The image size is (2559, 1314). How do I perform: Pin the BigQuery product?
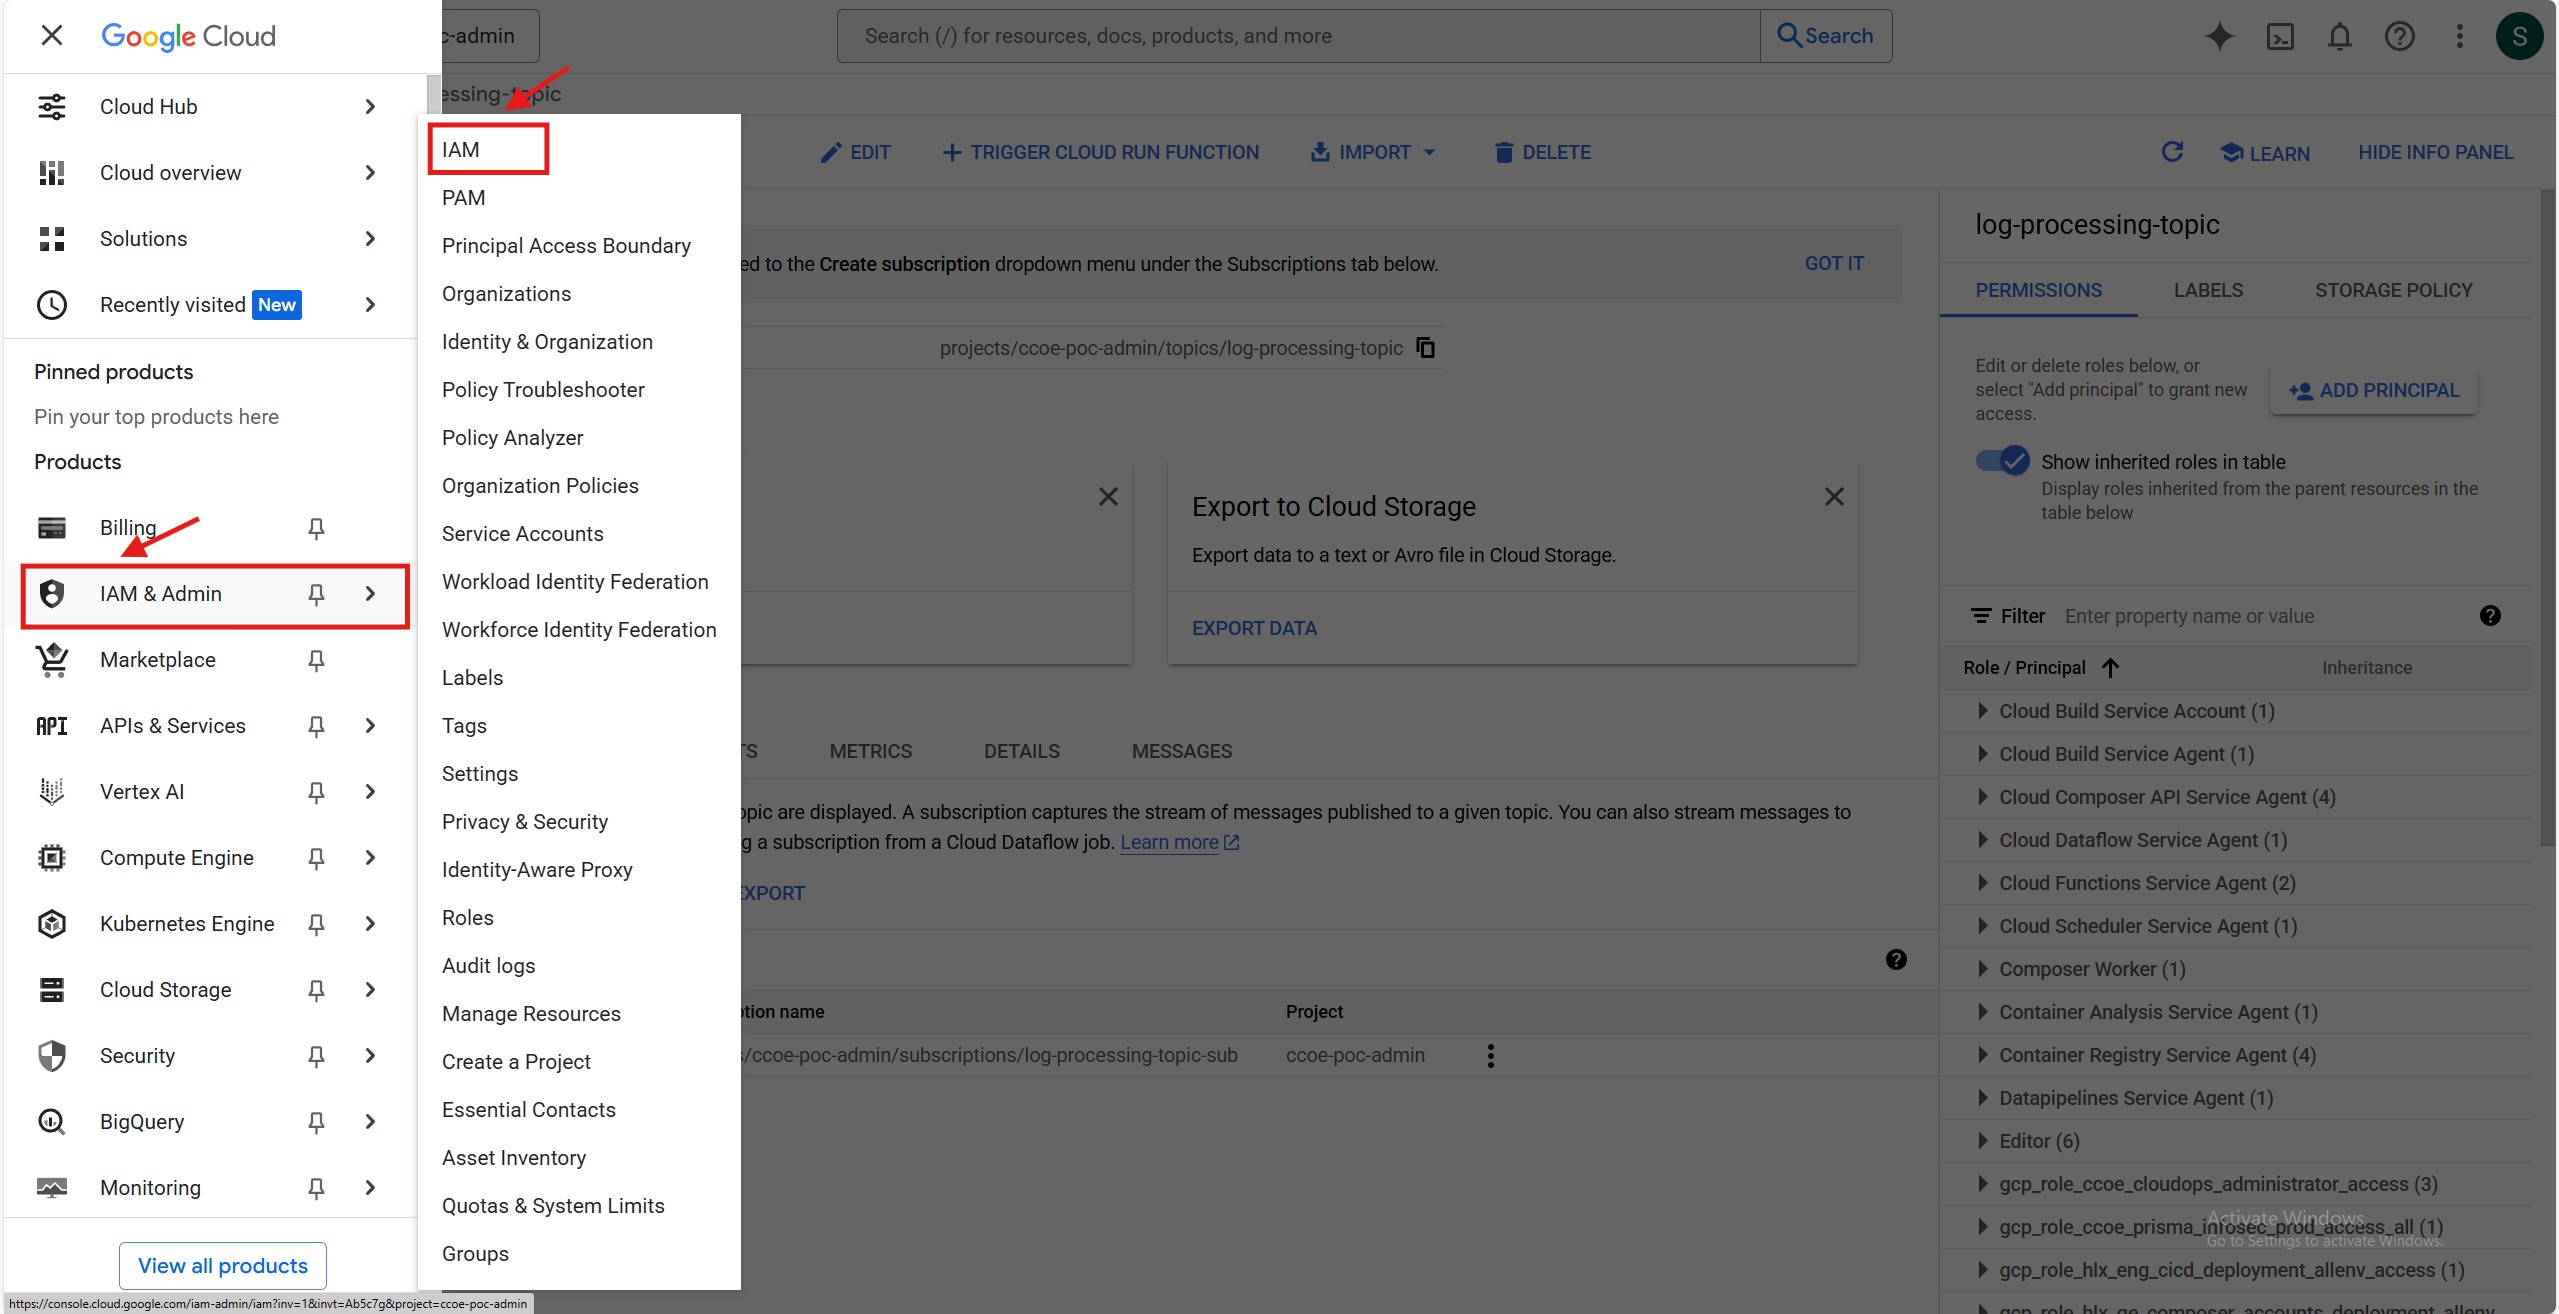pyautogui.click(x=316, y=1122)
